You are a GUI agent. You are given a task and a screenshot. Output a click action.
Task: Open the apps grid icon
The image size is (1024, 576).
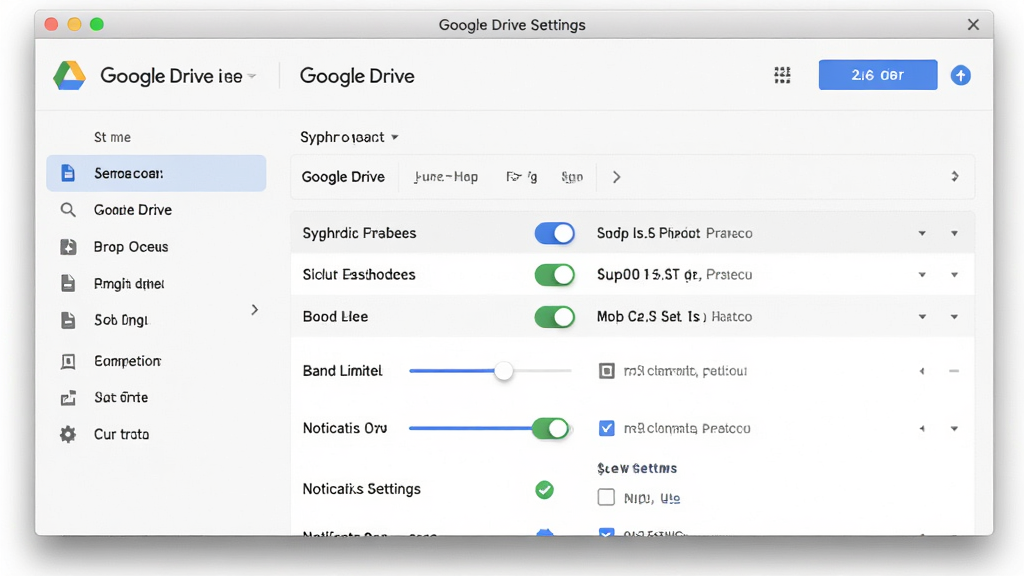tap(782, 75)
